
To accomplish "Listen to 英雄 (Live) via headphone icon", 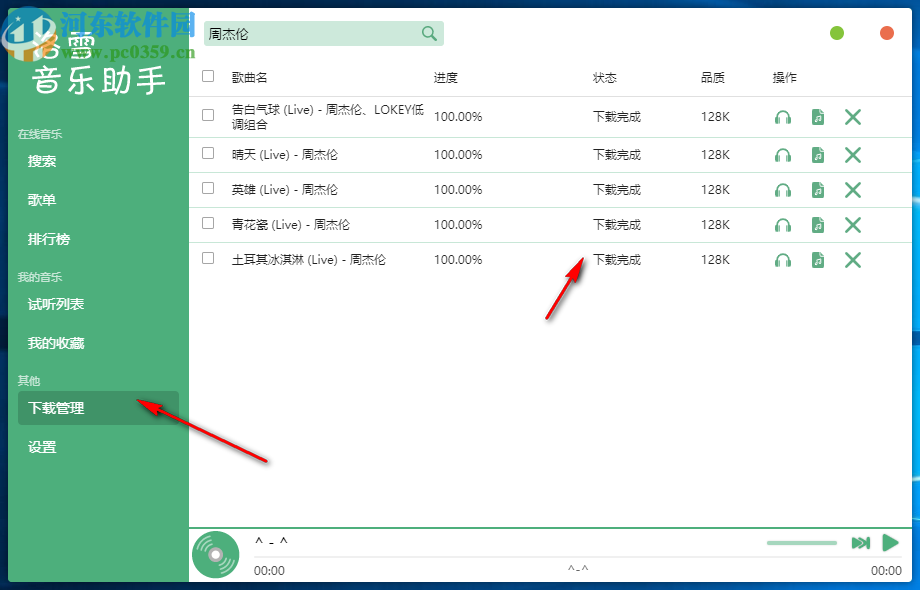I will pos(783,190).
